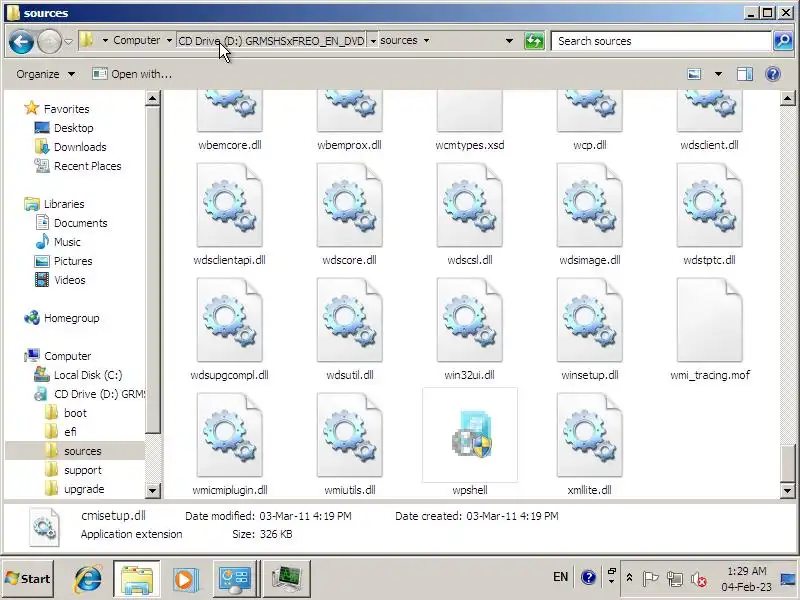Select the wpshell file icon

click(x=470, y=435)
